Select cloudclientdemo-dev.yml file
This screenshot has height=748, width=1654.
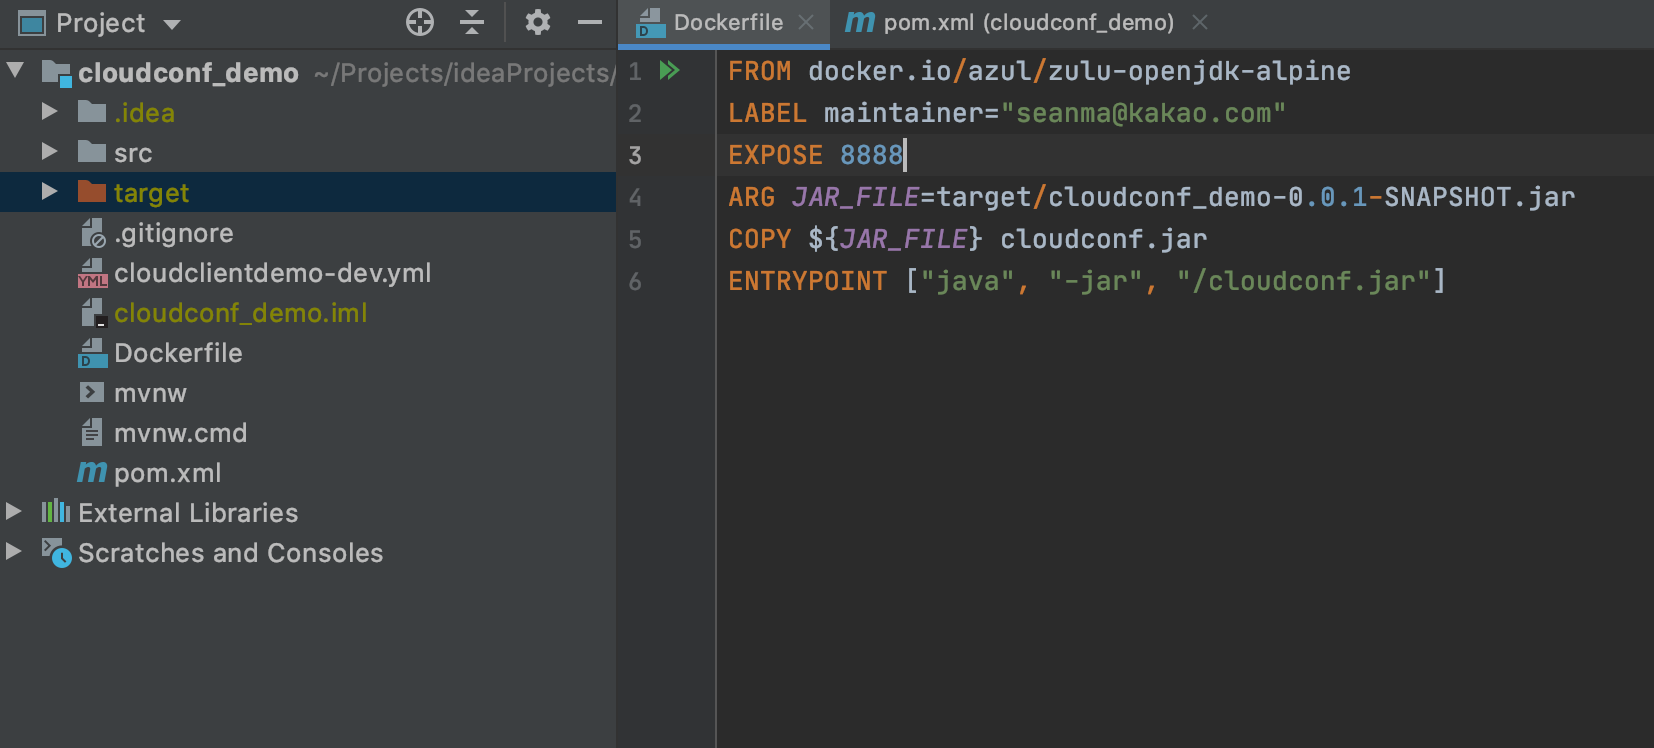(308, 272)
